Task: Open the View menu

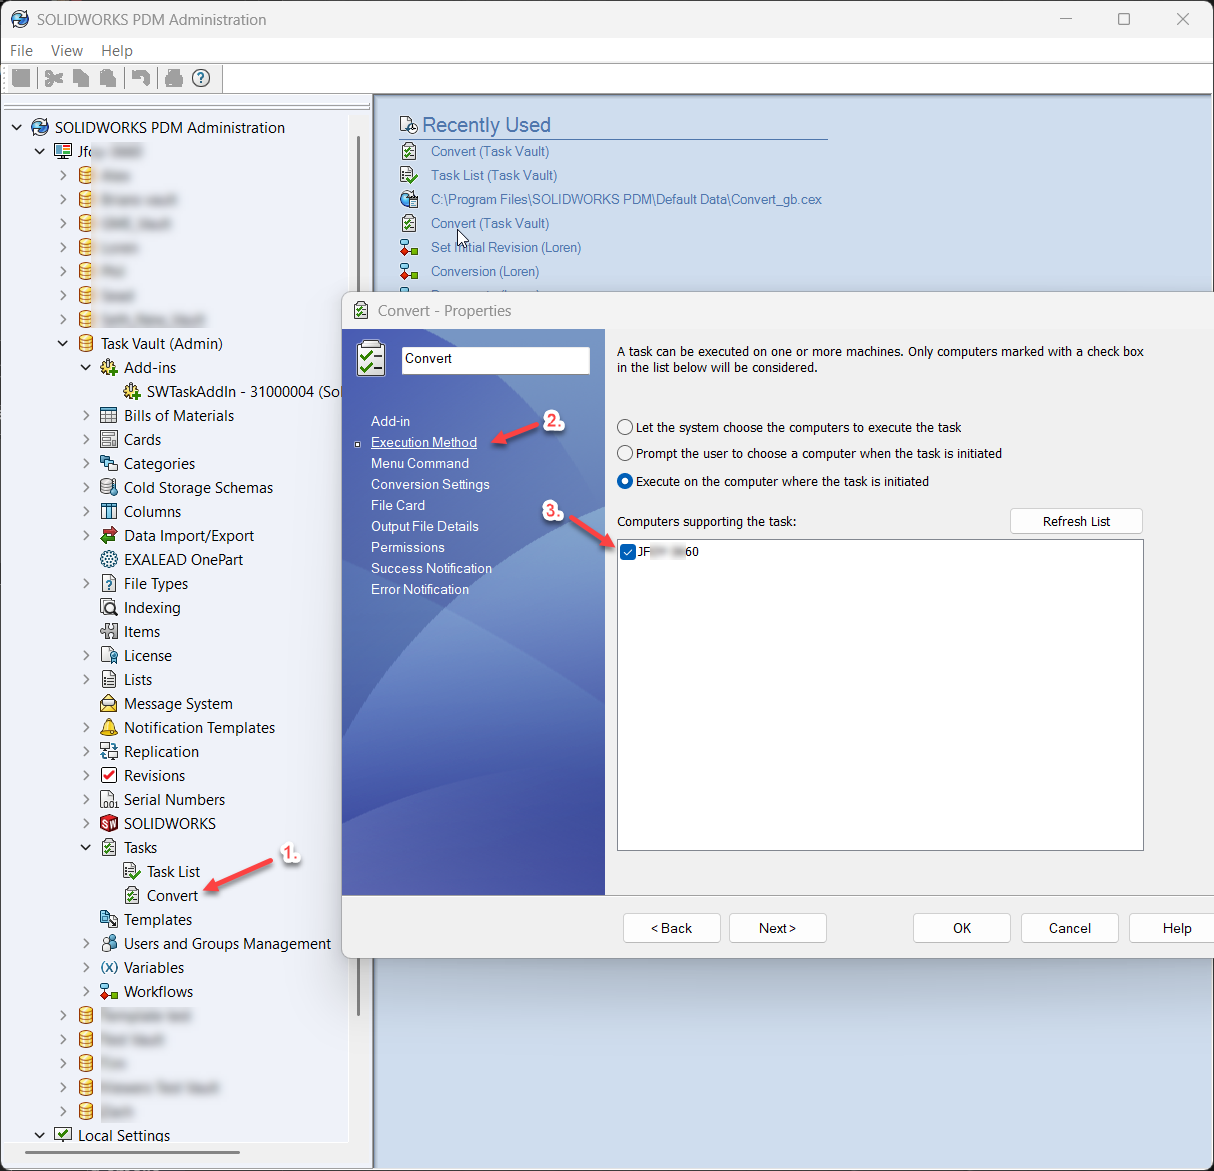Action: click(x=66, y=50)
